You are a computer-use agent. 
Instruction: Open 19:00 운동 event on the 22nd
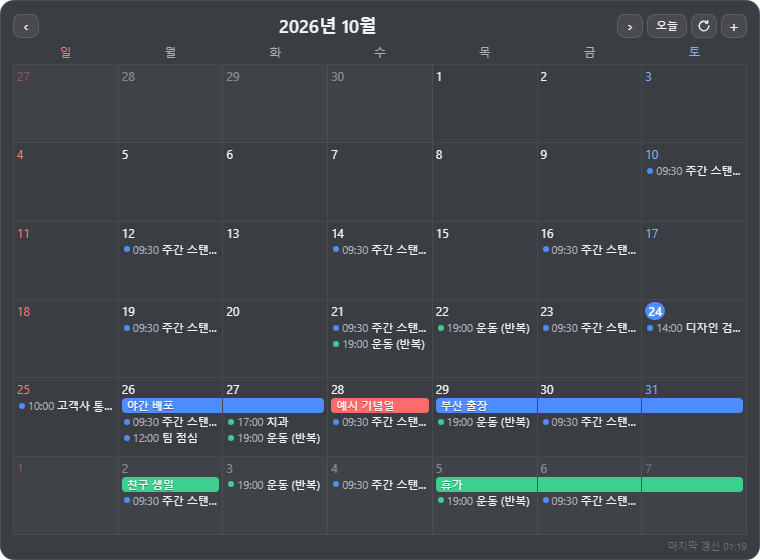point(484,328)
